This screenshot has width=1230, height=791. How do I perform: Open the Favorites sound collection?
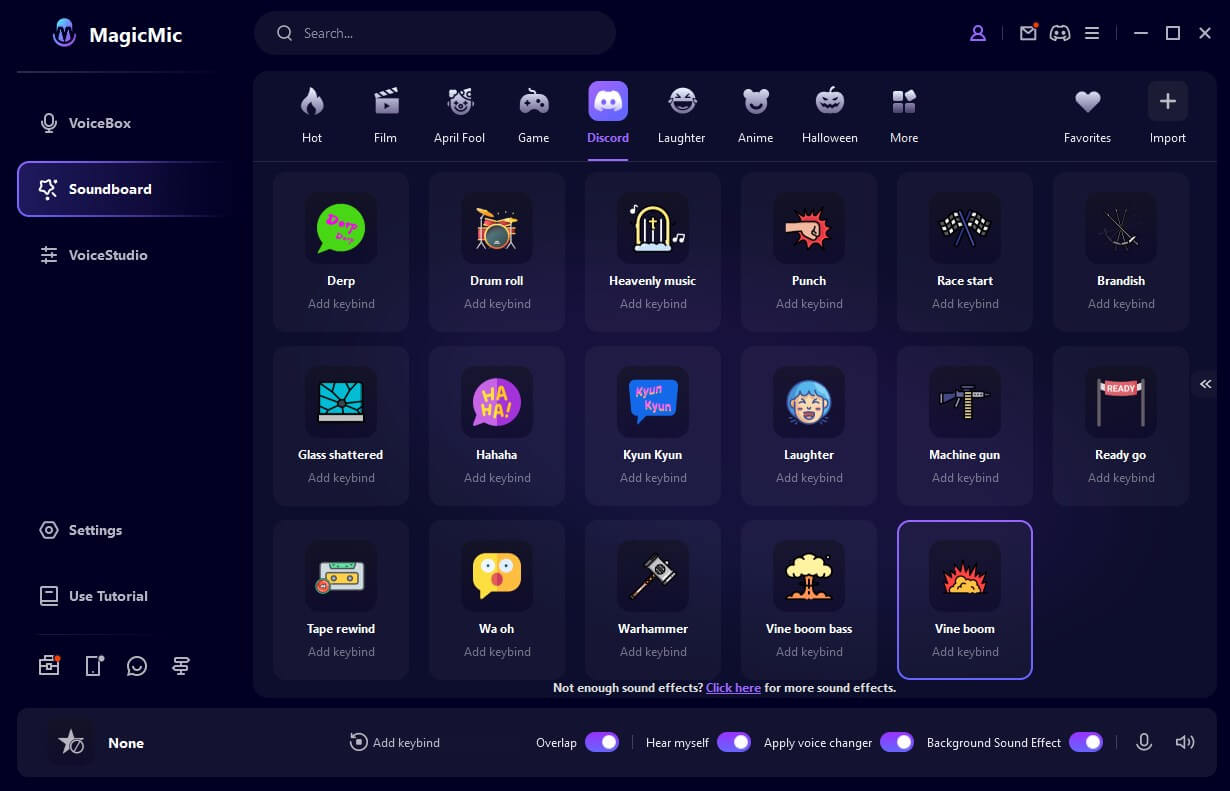click(1087, 113)
